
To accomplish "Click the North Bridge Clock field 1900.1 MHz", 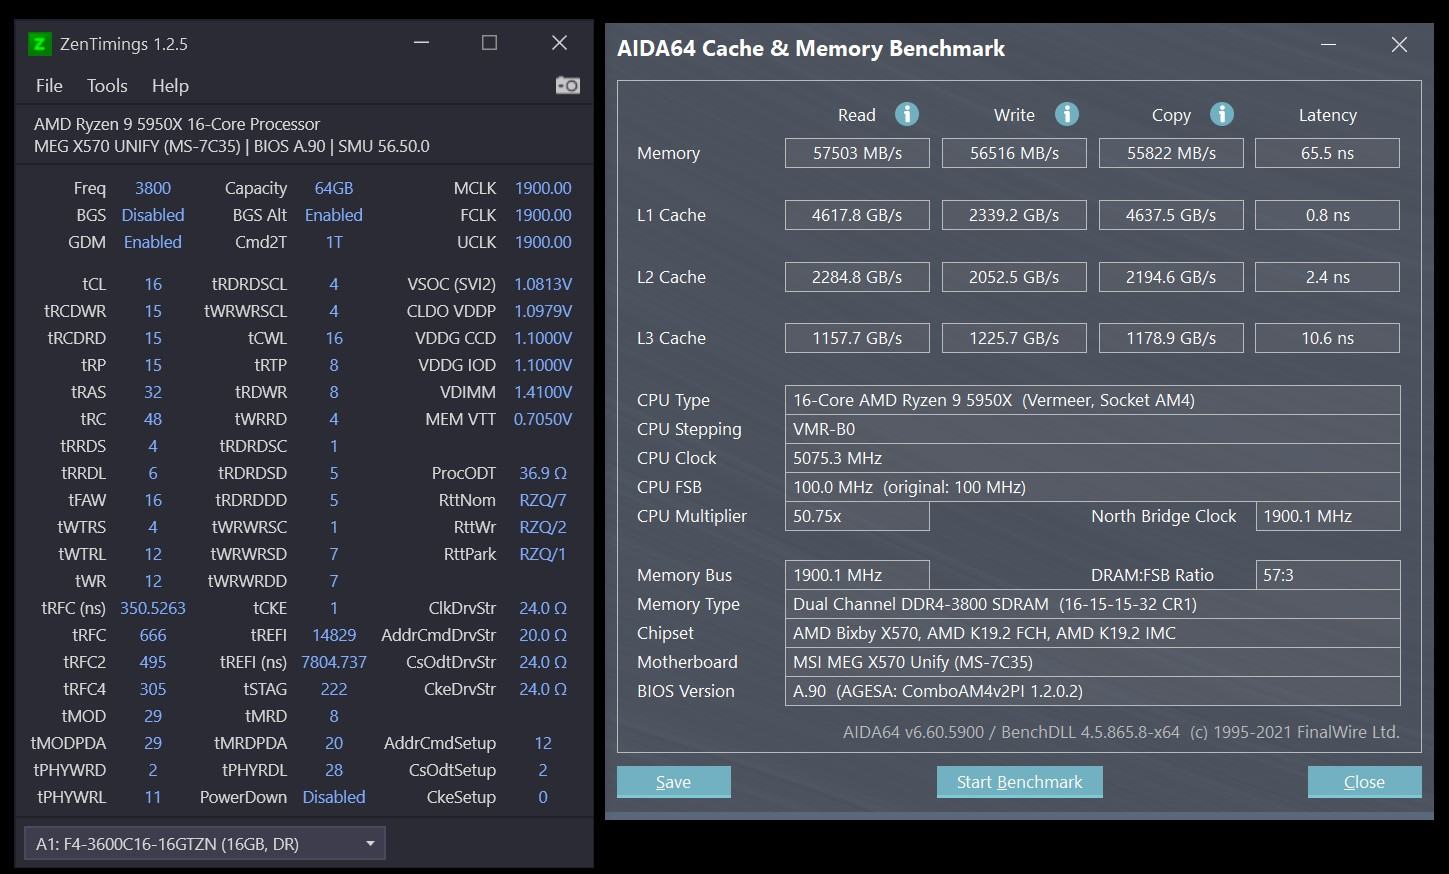I will pyautogui.click(x=1327, y=516).
